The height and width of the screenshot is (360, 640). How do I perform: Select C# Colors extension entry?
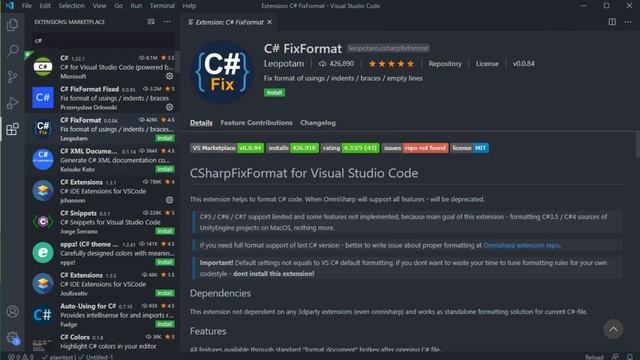click(101, 342)
